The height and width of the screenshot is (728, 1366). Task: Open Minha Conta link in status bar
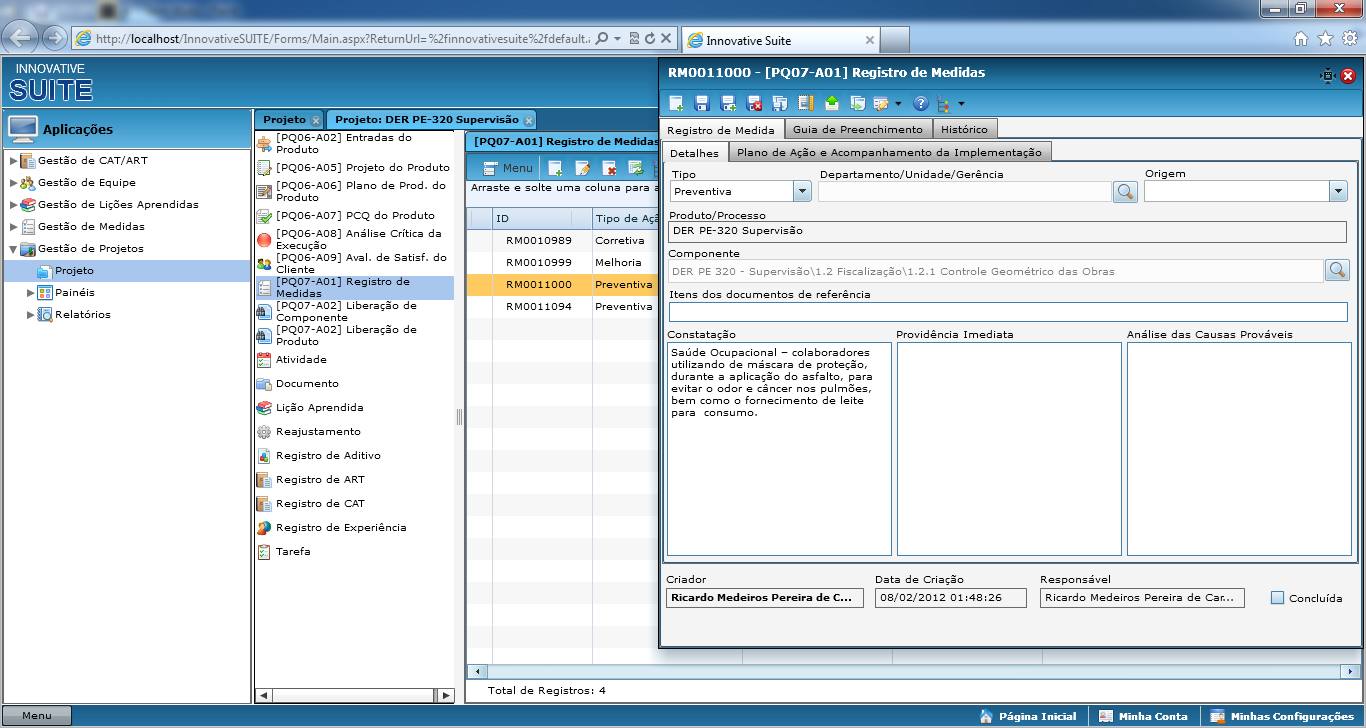click(x=1143, y=716)
